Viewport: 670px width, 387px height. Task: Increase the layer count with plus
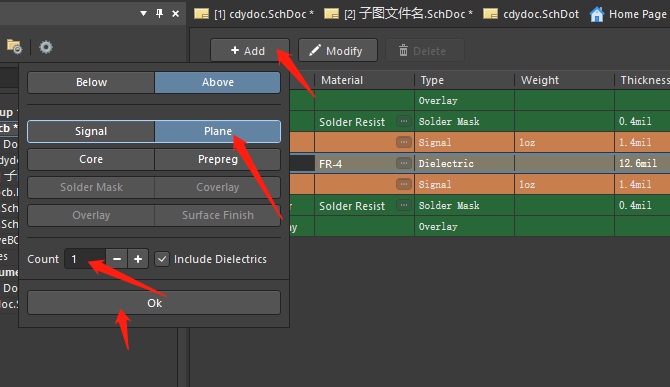click(x=138, y=259)
